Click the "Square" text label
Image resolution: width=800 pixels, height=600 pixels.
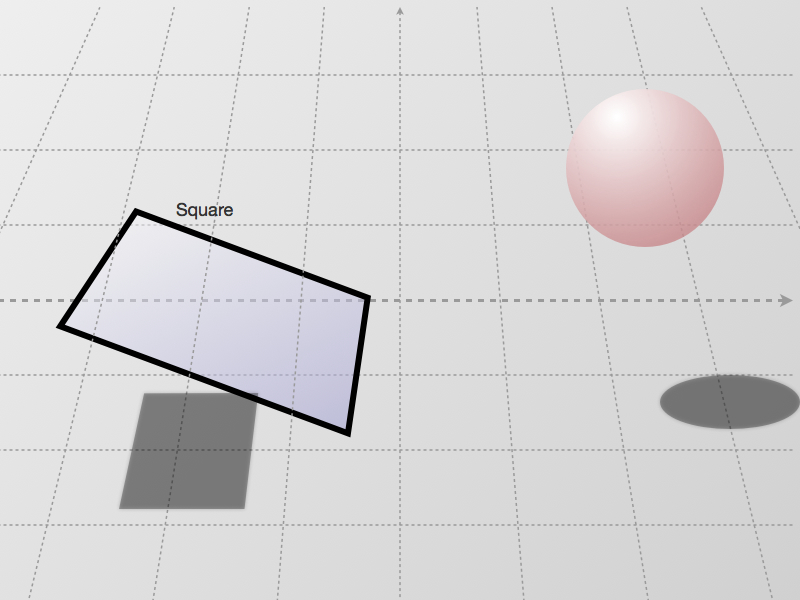click(x=204, y=210)
